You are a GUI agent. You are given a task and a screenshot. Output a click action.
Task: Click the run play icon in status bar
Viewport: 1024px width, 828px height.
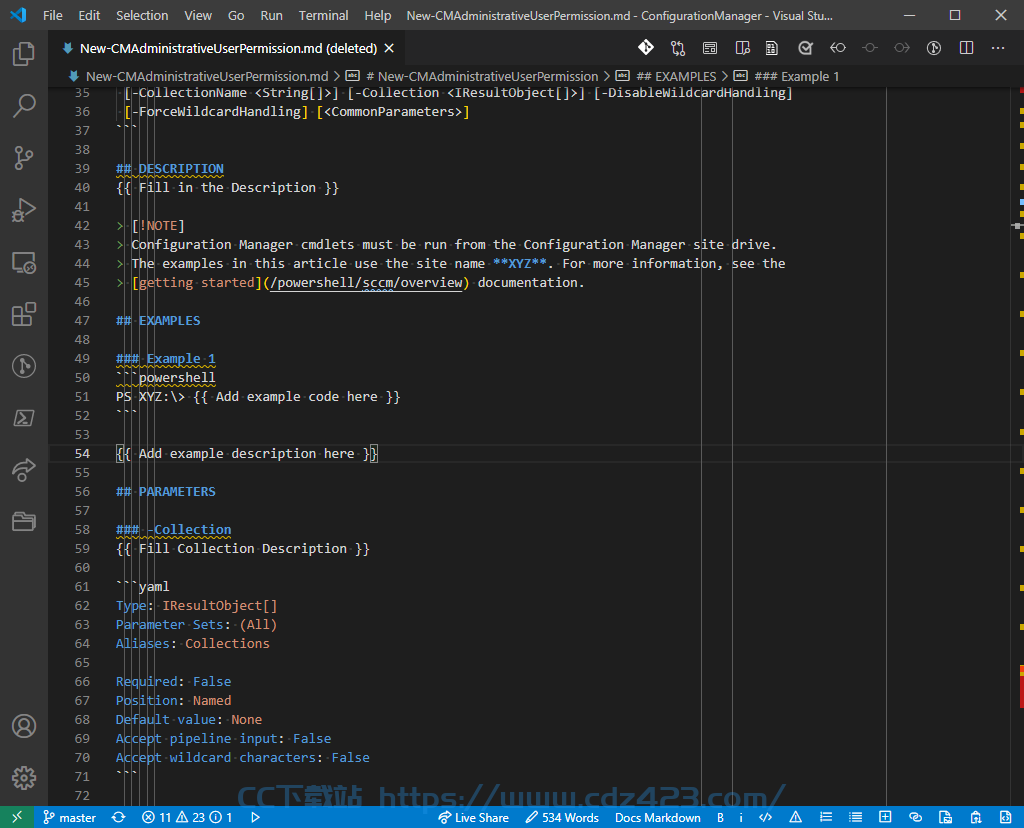255,817
